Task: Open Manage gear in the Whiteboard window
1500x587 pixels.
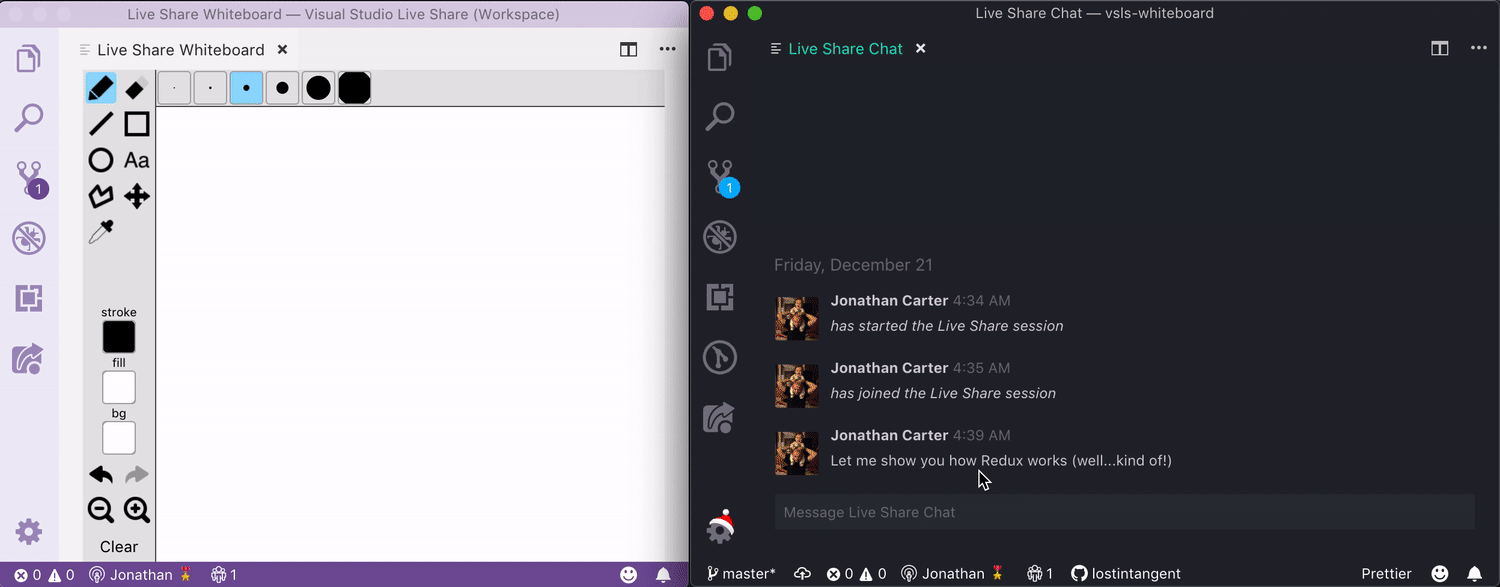Action: (x=29, y=531)
